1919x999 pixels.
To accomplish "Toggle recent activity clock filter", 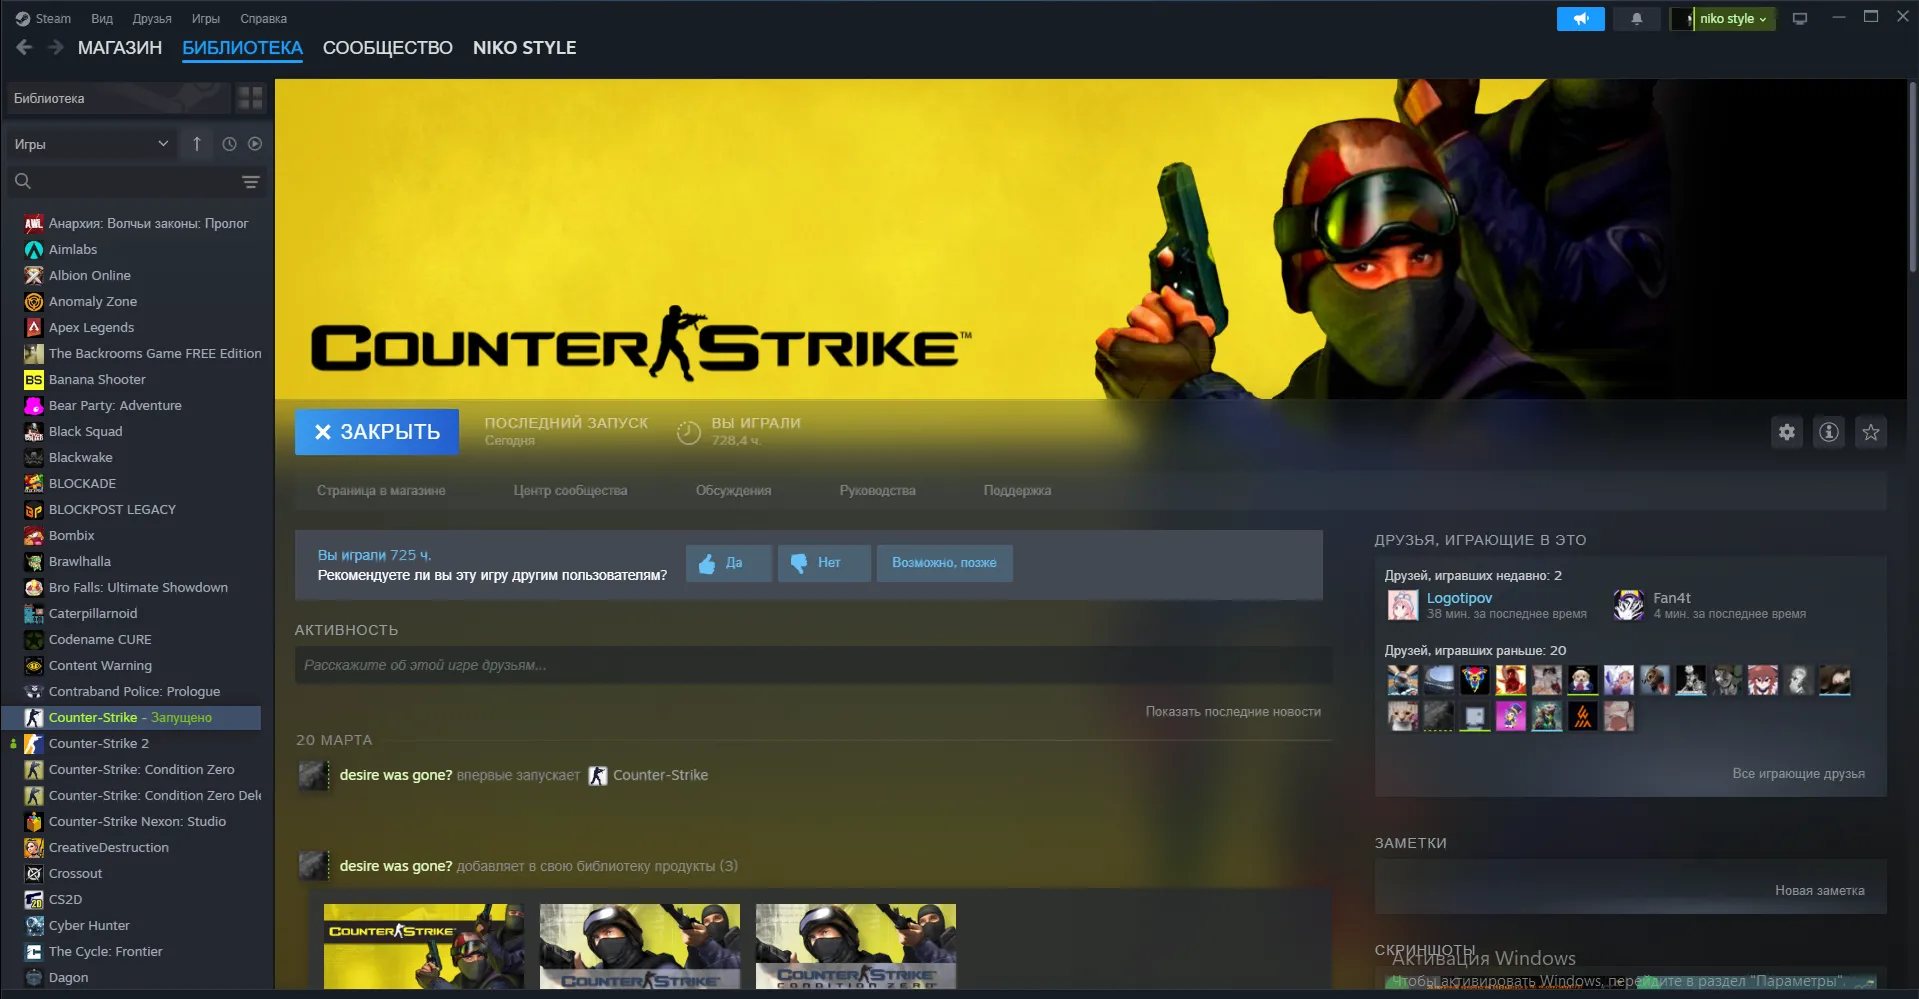I will coord(229,144).
